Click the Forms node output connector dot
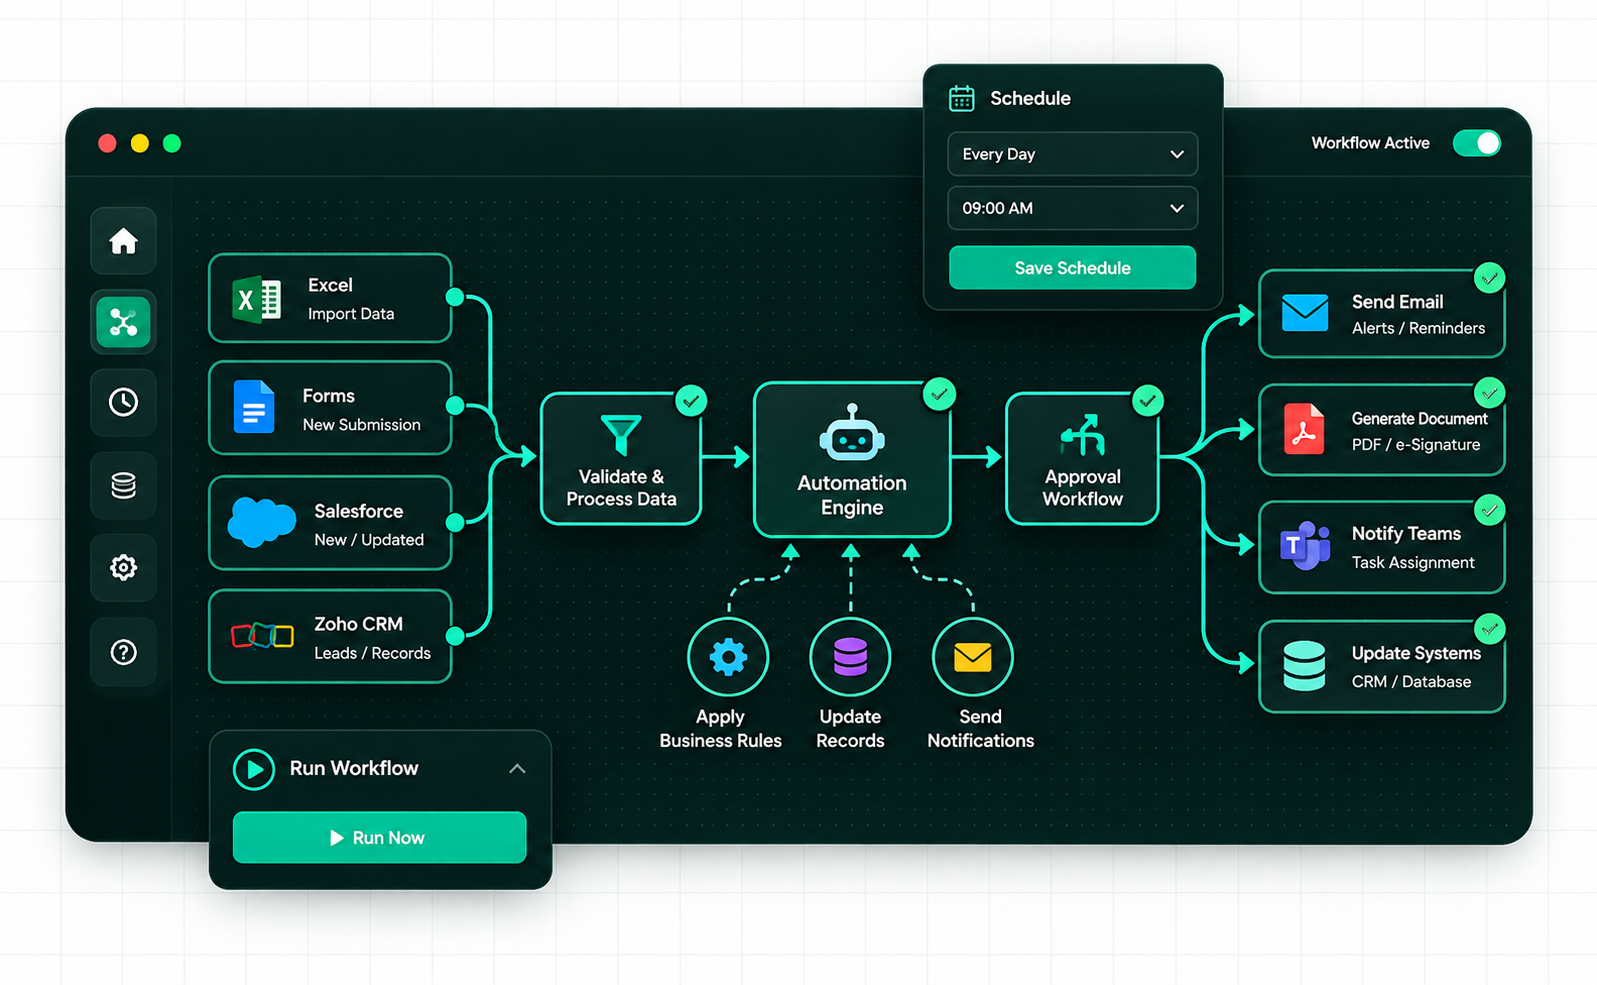The width and height of the screenshot is (1597, 985). (x=455, y=406)
